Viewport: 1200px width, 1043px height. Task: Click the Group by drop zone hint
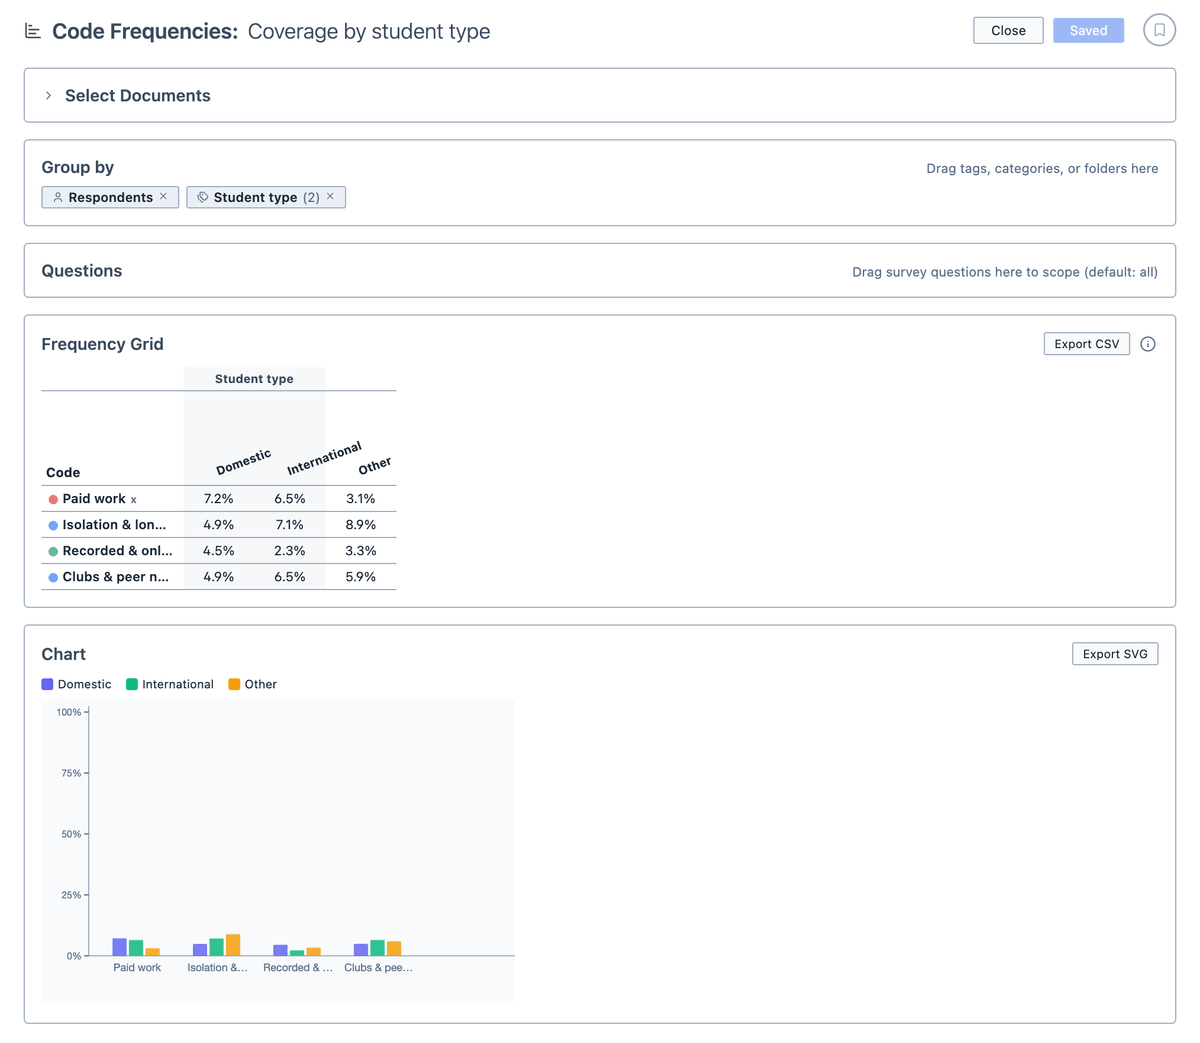(x=1042, y=169)
